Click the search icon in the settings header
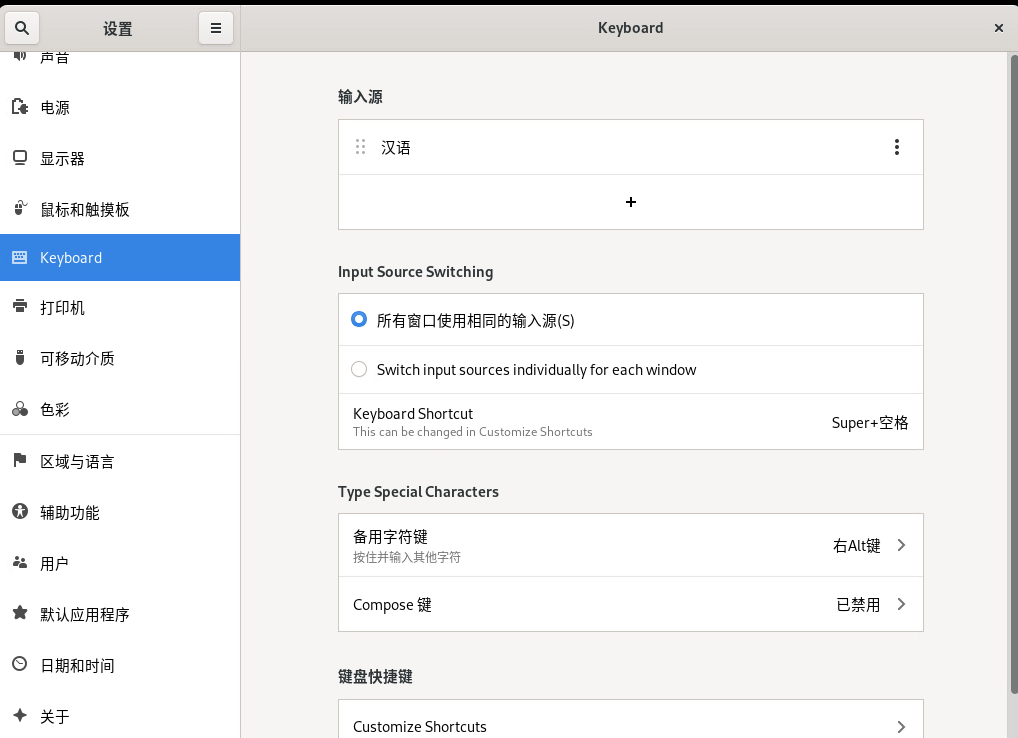This screenshot has height=738, width=1018. [22, 28]
